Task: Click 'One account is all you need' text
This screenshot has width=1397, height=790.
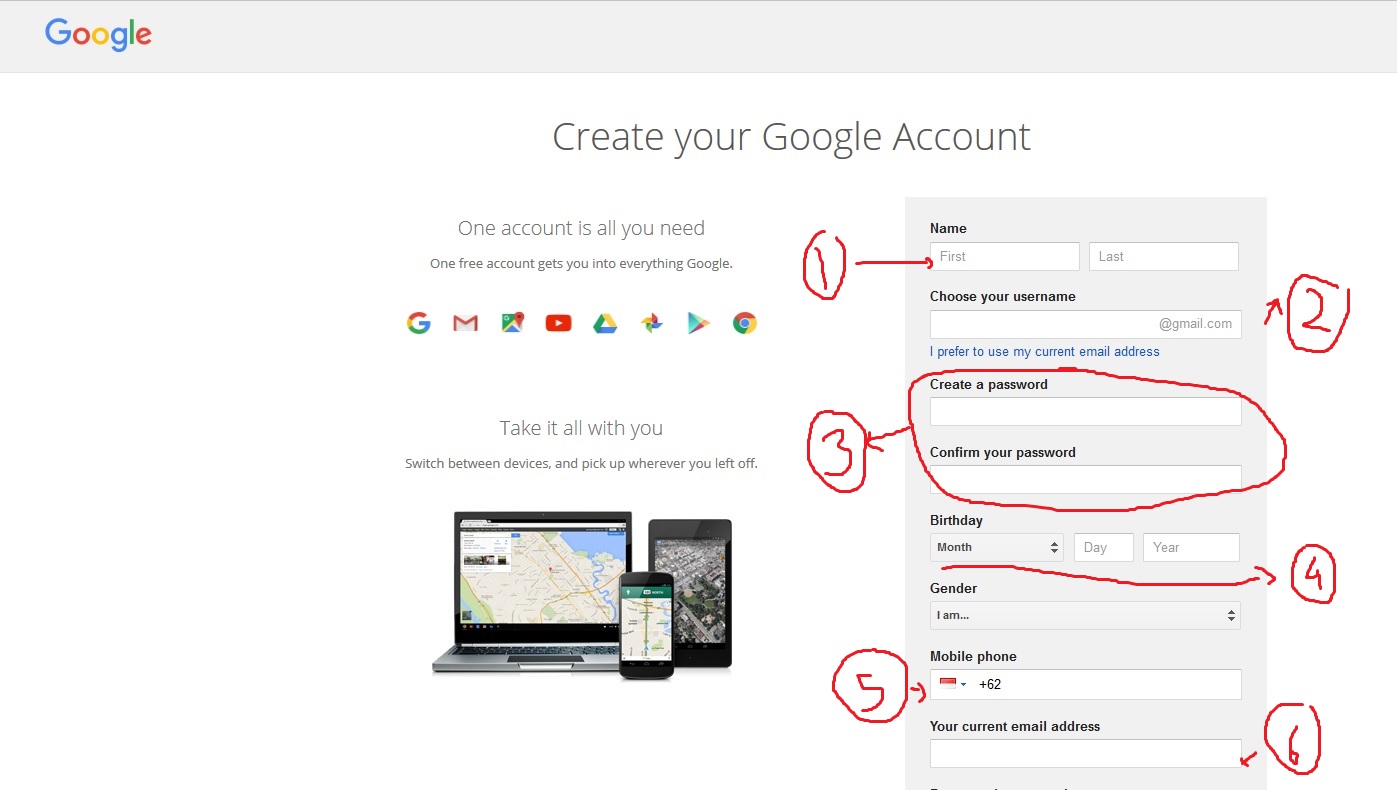Action: (581, 228)
